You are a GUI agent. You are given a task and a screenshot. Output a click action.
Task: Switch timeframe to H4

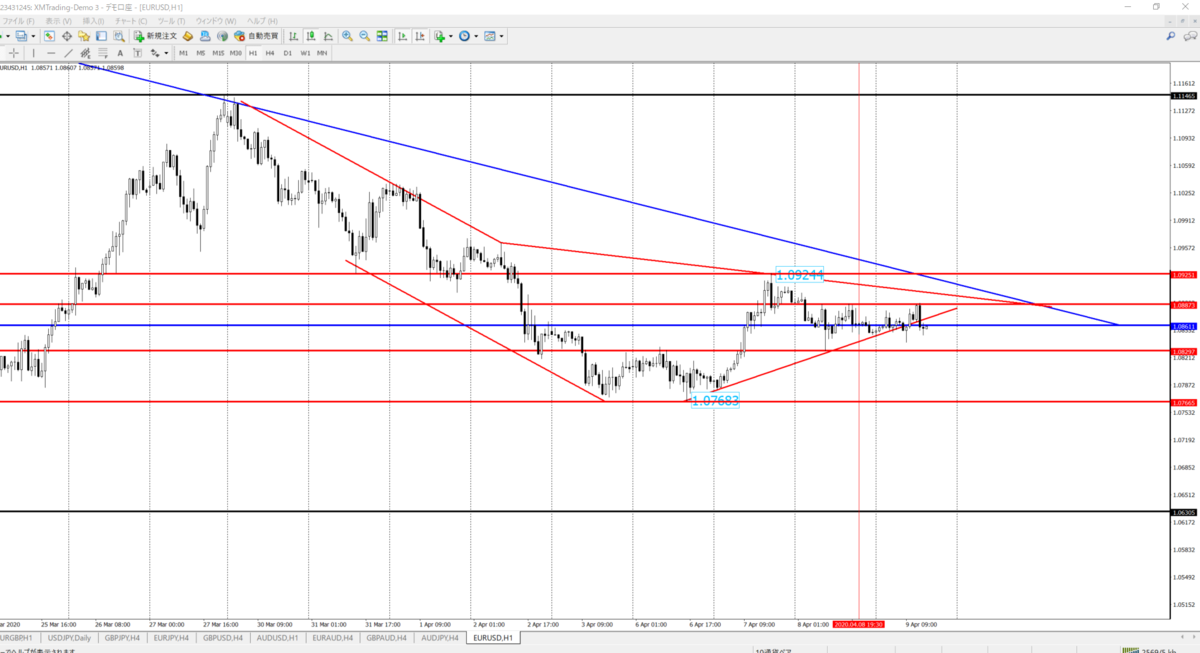(270, 53)
